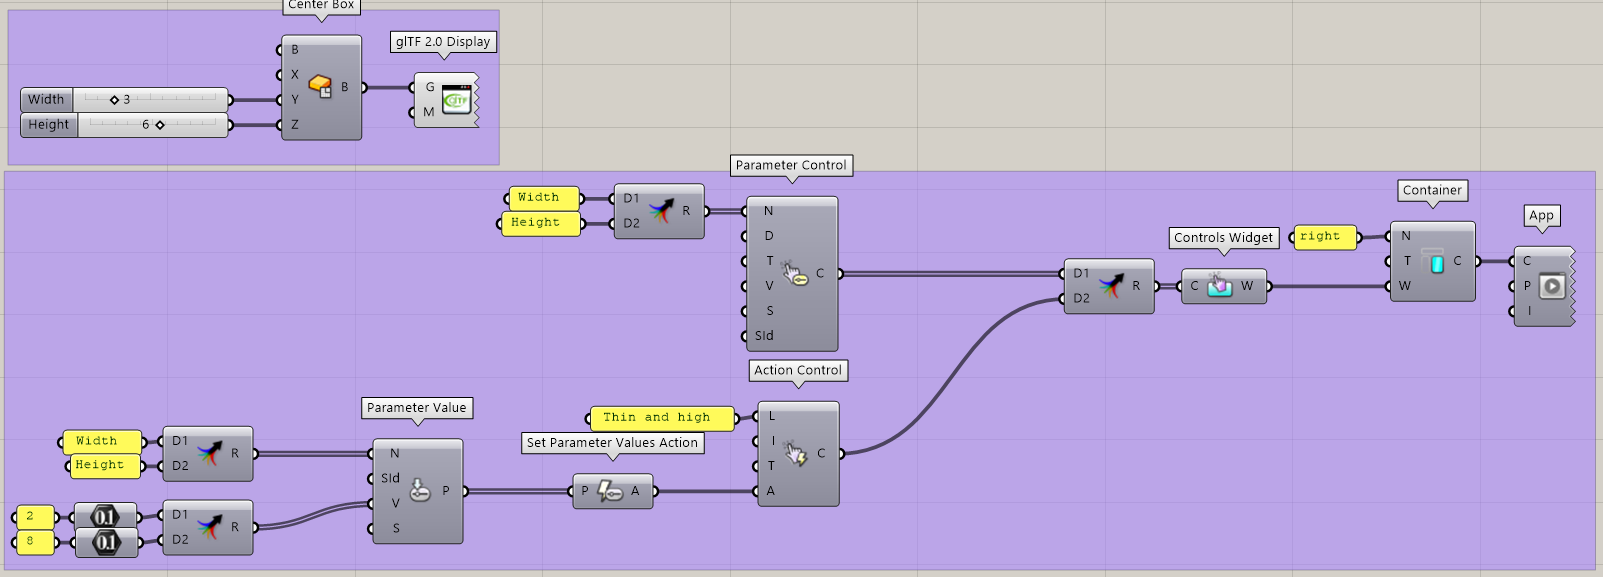Click the Merge icon feeding Parameter Control

click(x=660, y=211)
